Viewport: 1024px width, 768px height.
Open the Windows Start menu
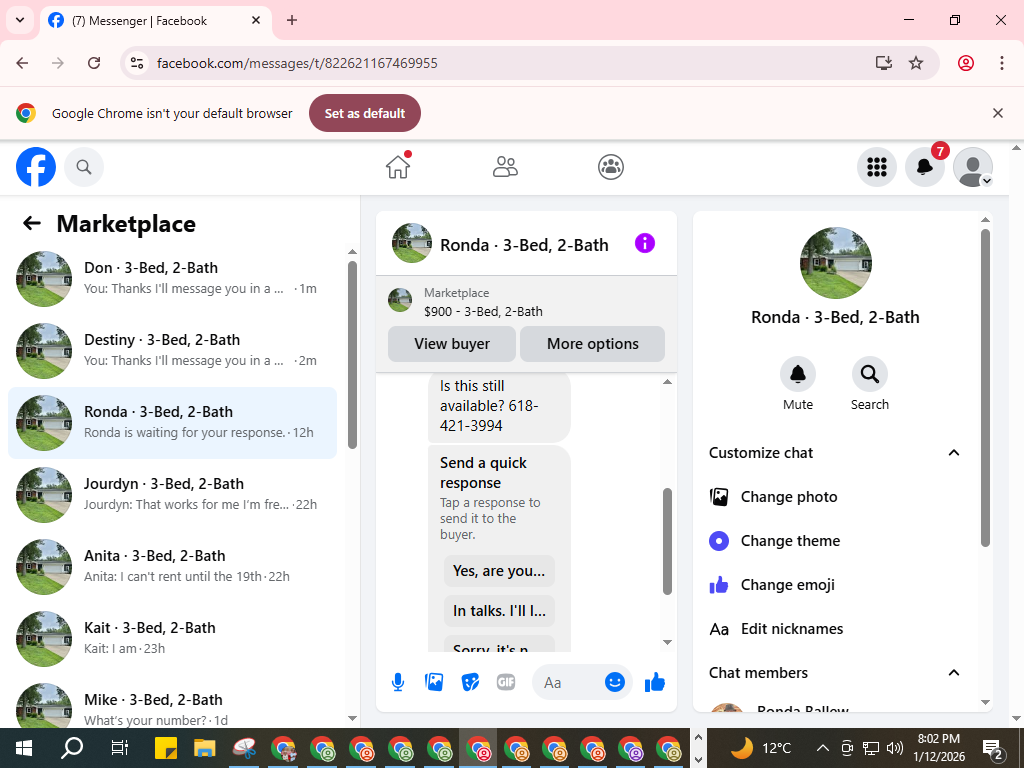coord(24,748)
